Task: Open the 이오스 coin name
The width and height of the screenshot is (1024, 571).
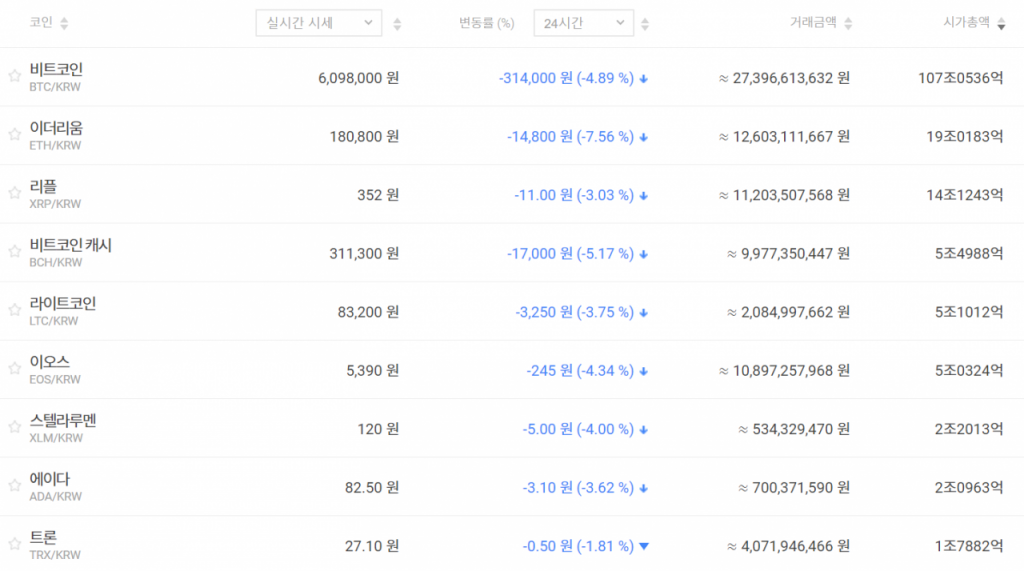Action: 50,362
